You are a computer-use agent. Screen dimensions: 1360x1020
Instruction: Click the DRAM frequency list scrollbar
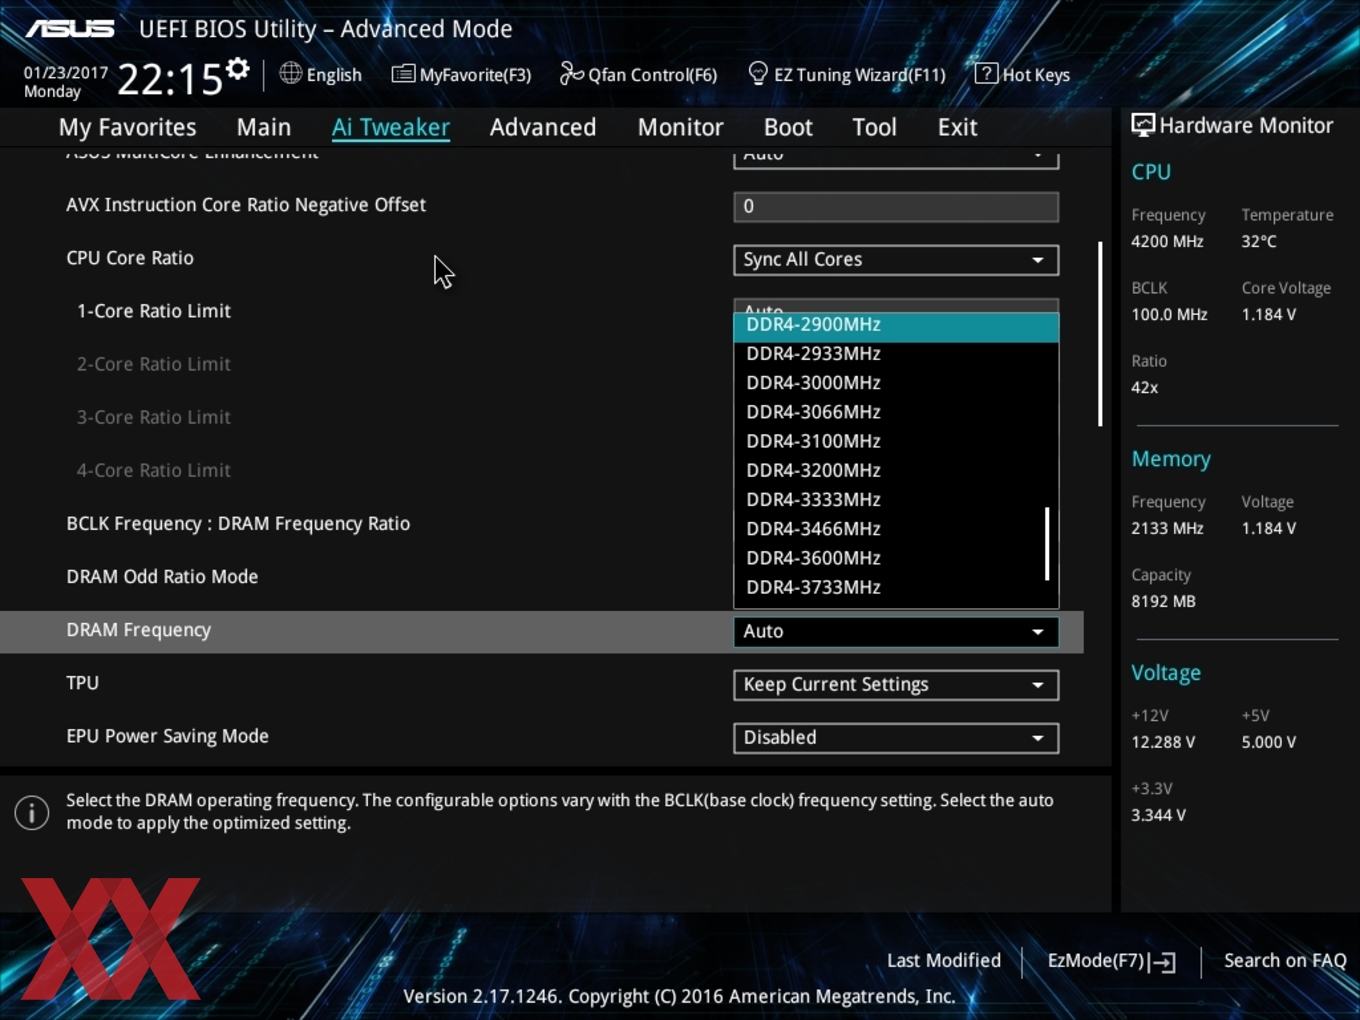(x=1047, y=543)
